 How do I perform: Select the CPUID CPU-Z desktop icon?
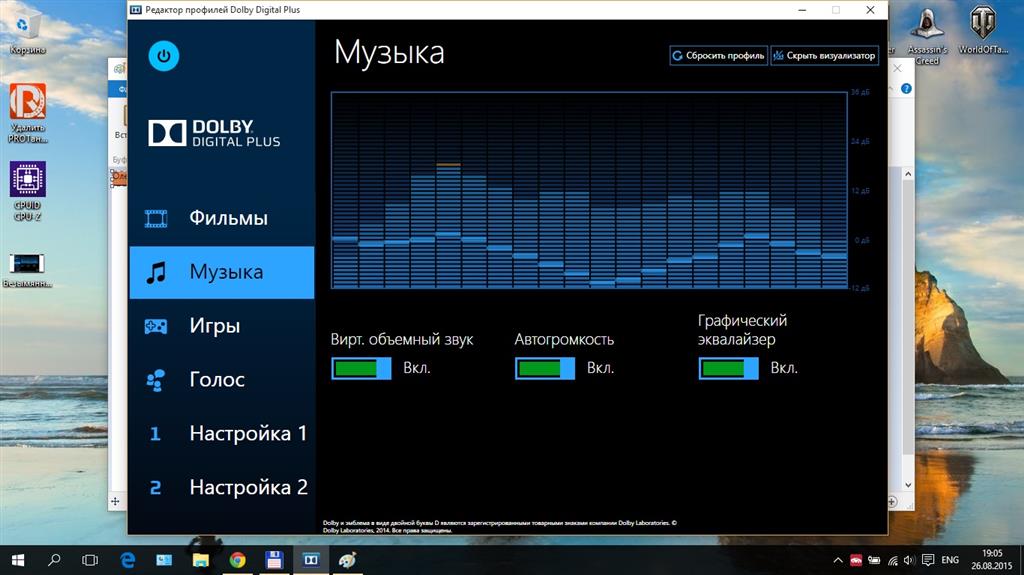tap(27, 191)
